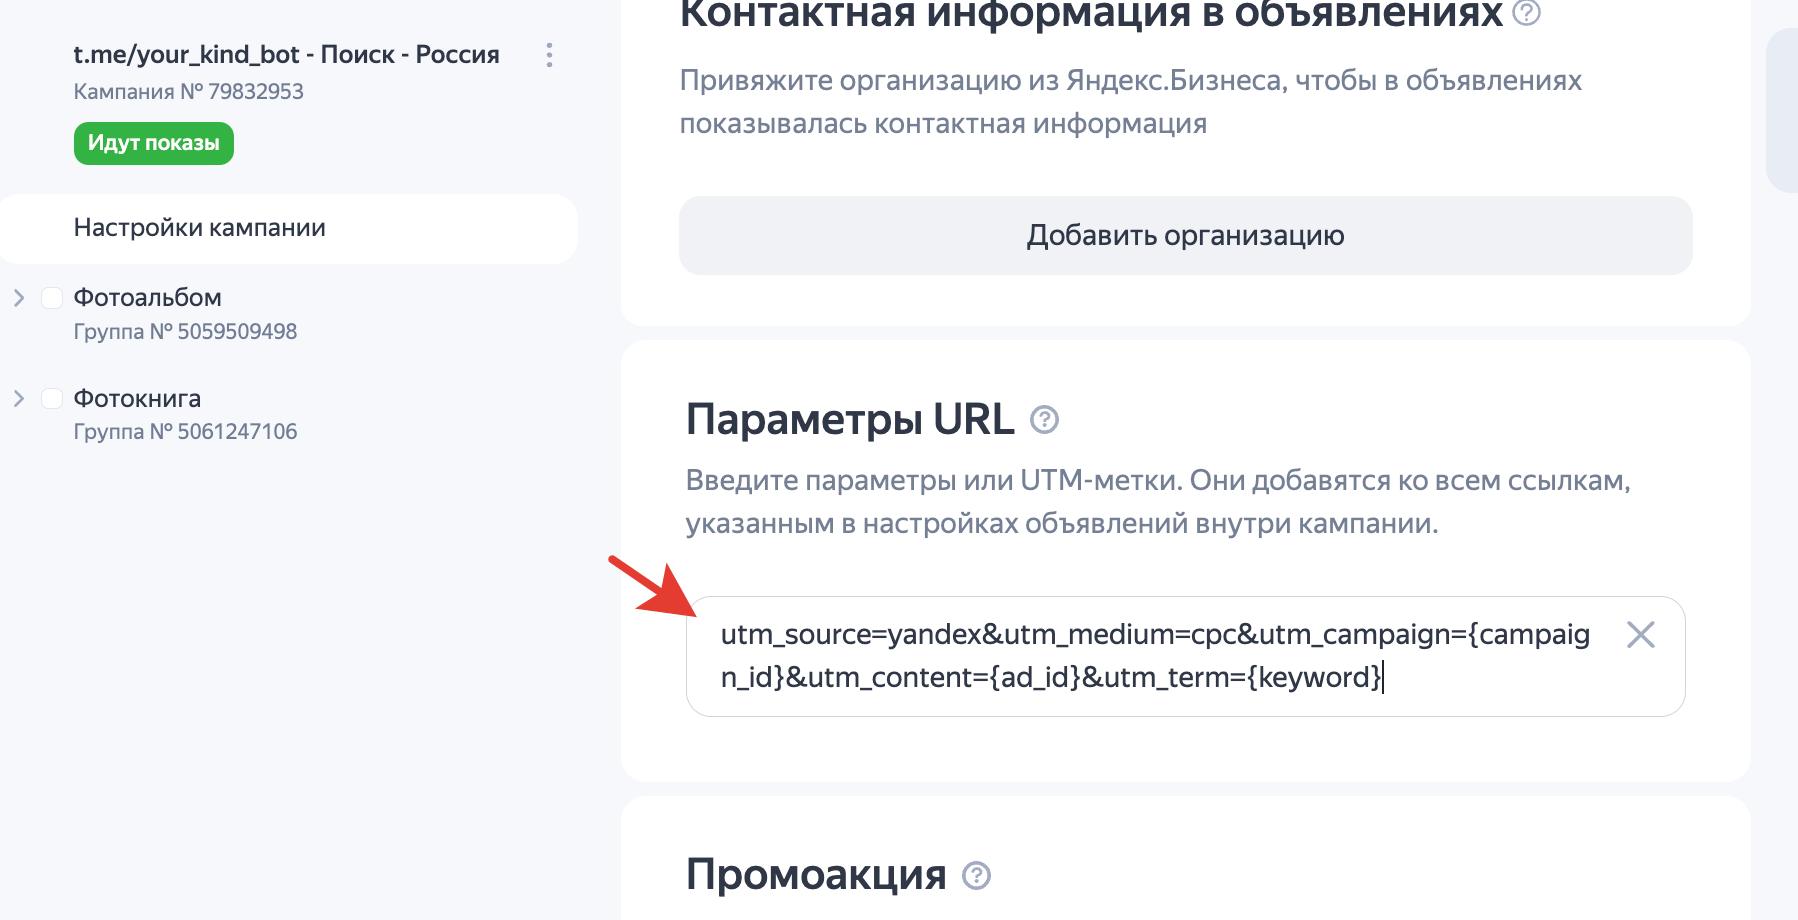Open the Фотоальбом ad group
The height and width of the screenshot is (920, 1798).
point(147,298)
